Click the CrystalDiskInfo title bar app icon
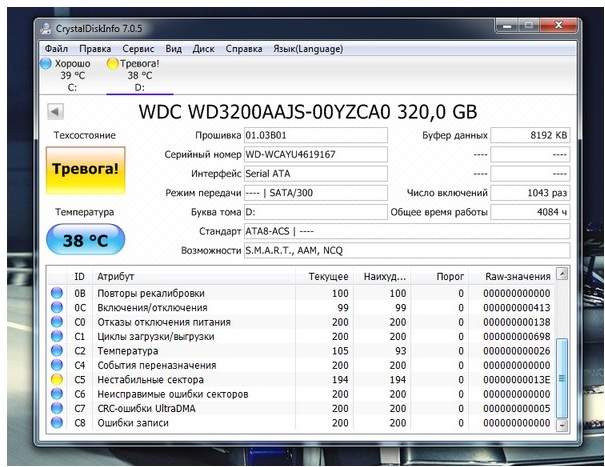The height and width of the screenshot is (467, 605). (x=46, y=29)
